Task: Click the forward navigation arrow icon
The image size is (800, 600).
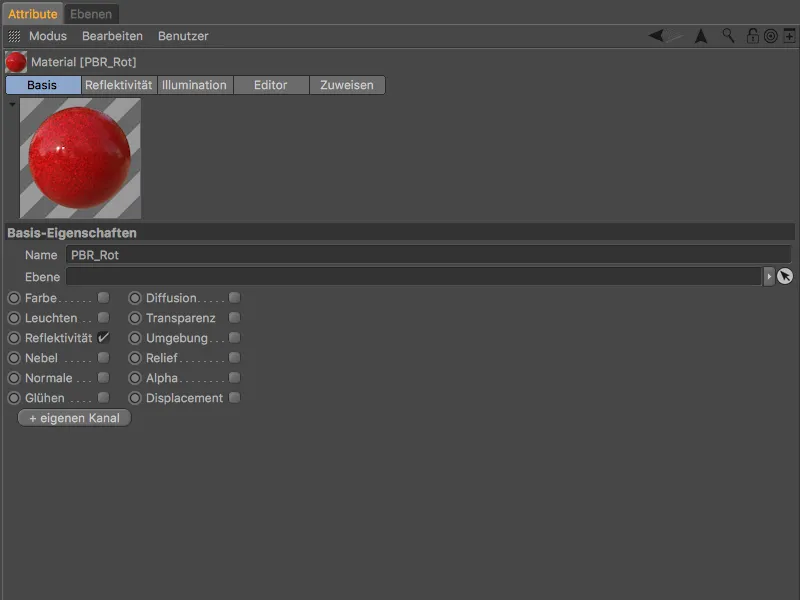Action: [x=701, y=36]
